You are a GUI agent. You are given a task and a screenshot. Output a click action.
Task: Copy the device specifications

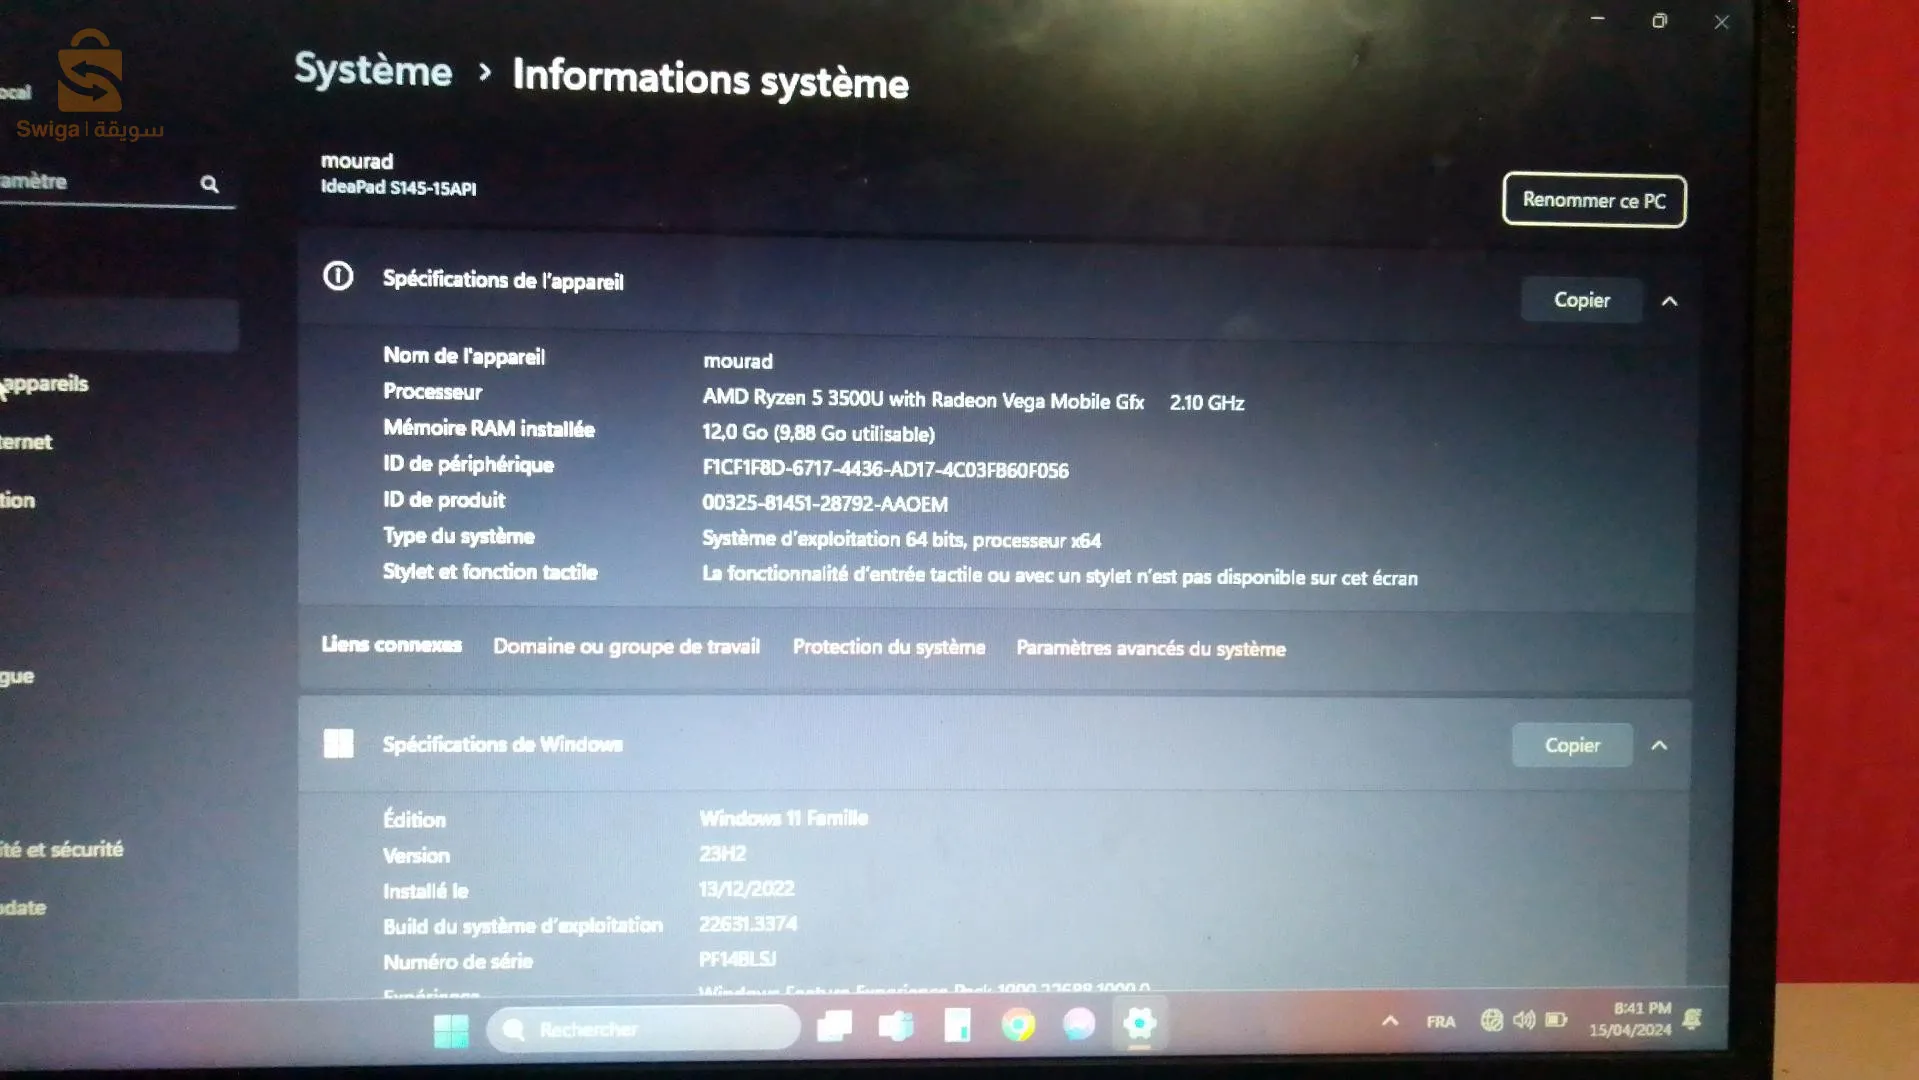pyautogui.click(x=1581, y=300)
